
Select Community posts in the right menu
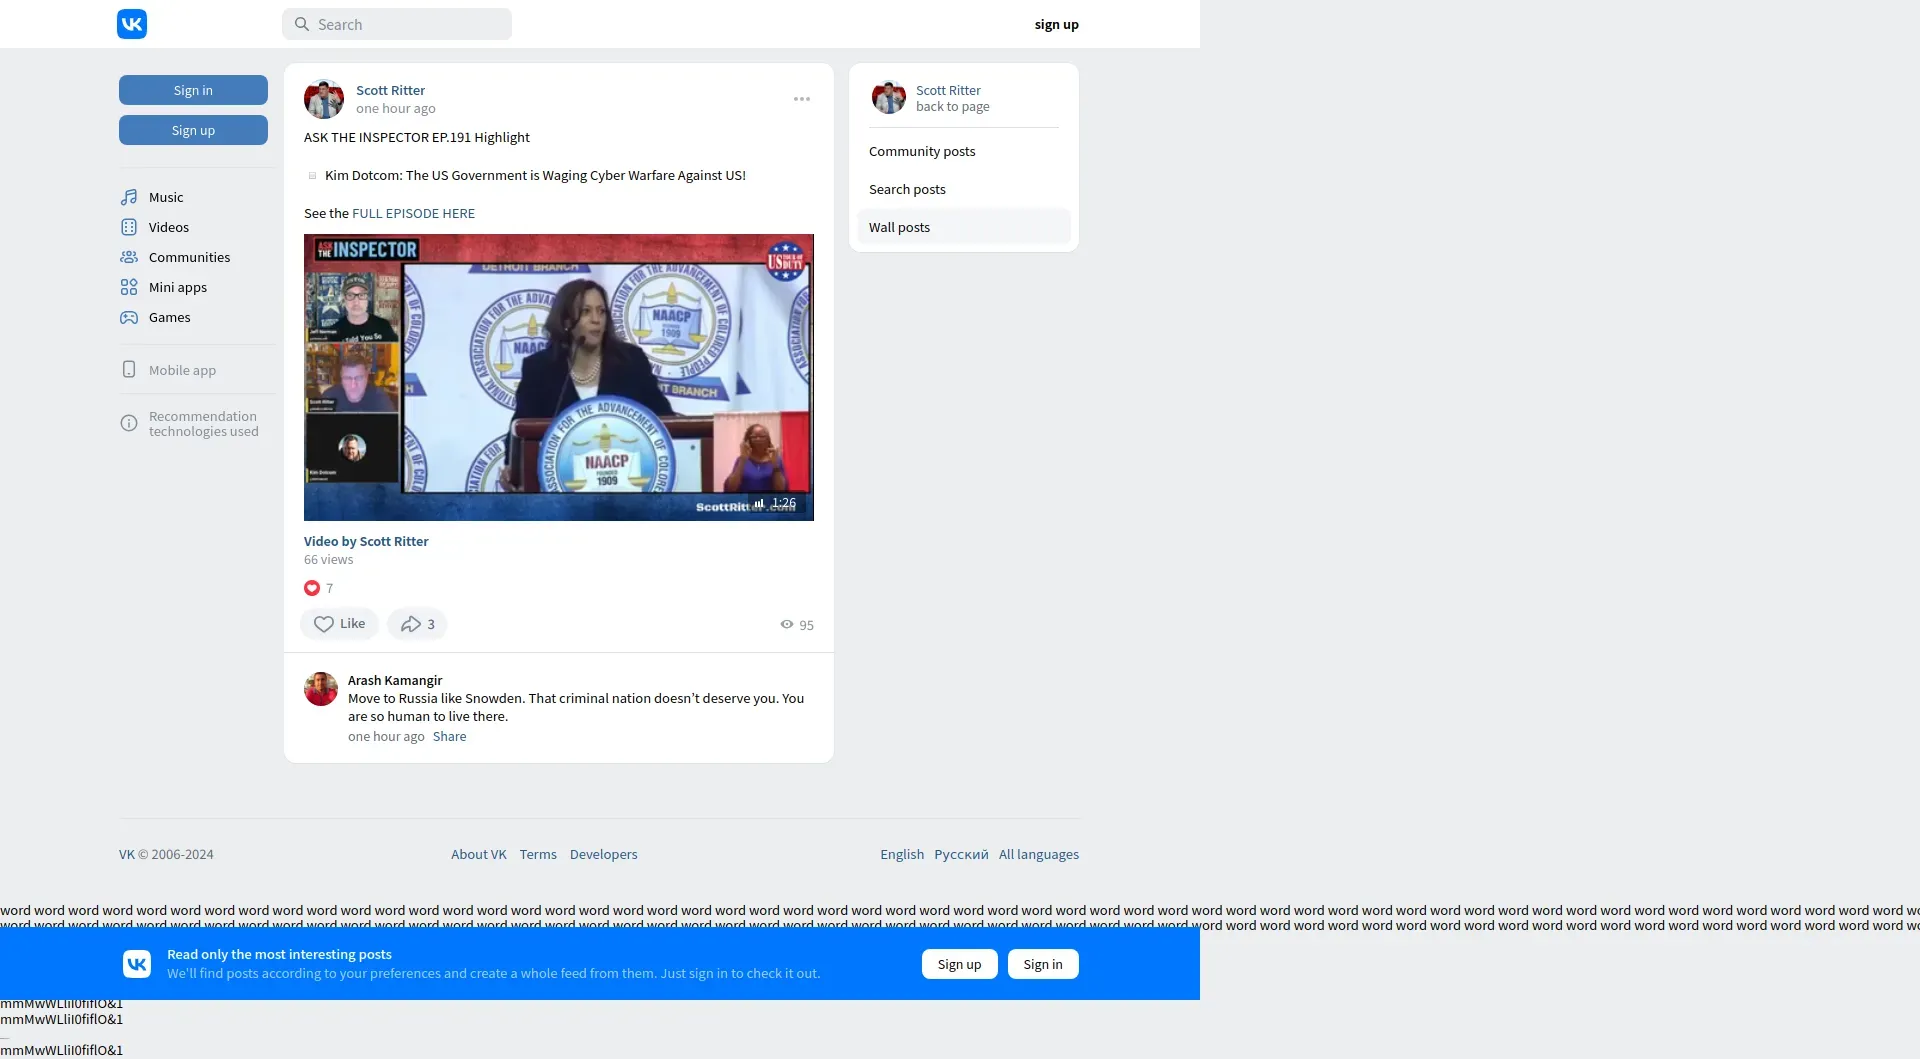(x=964, y=151)
